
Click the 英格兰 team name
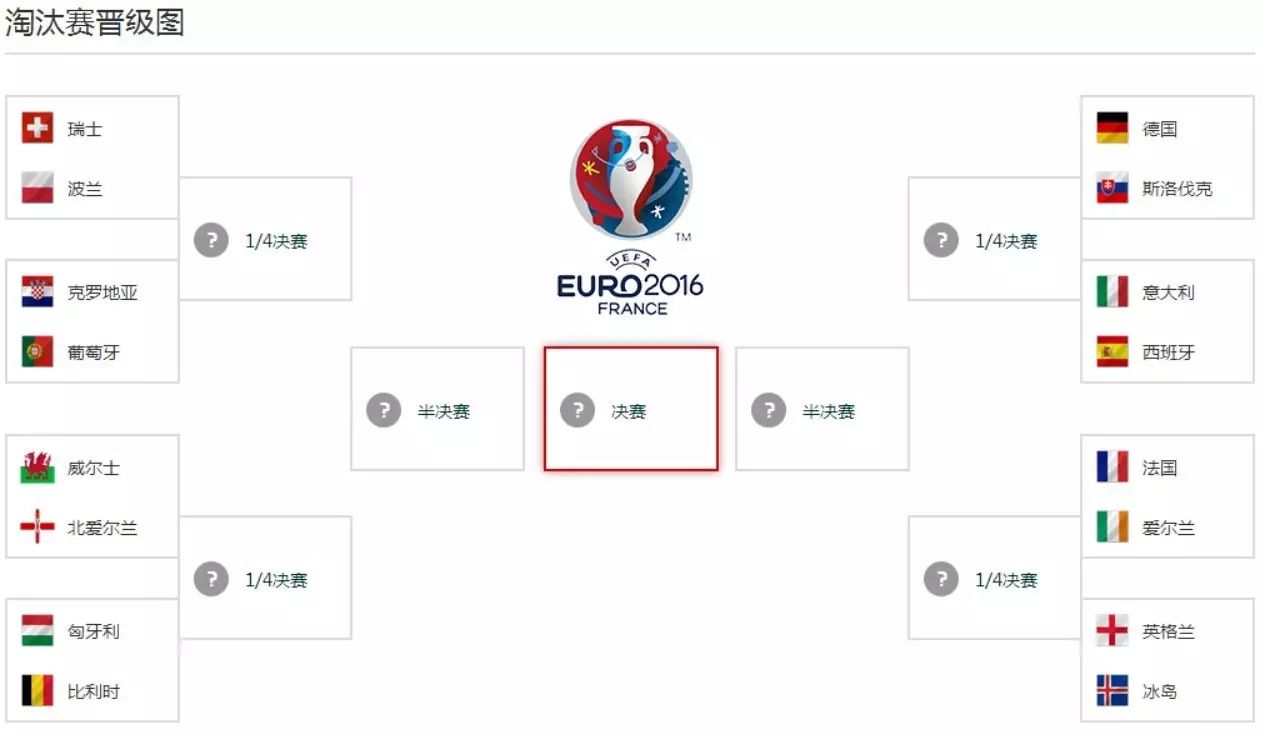(x=1168, y=632)
